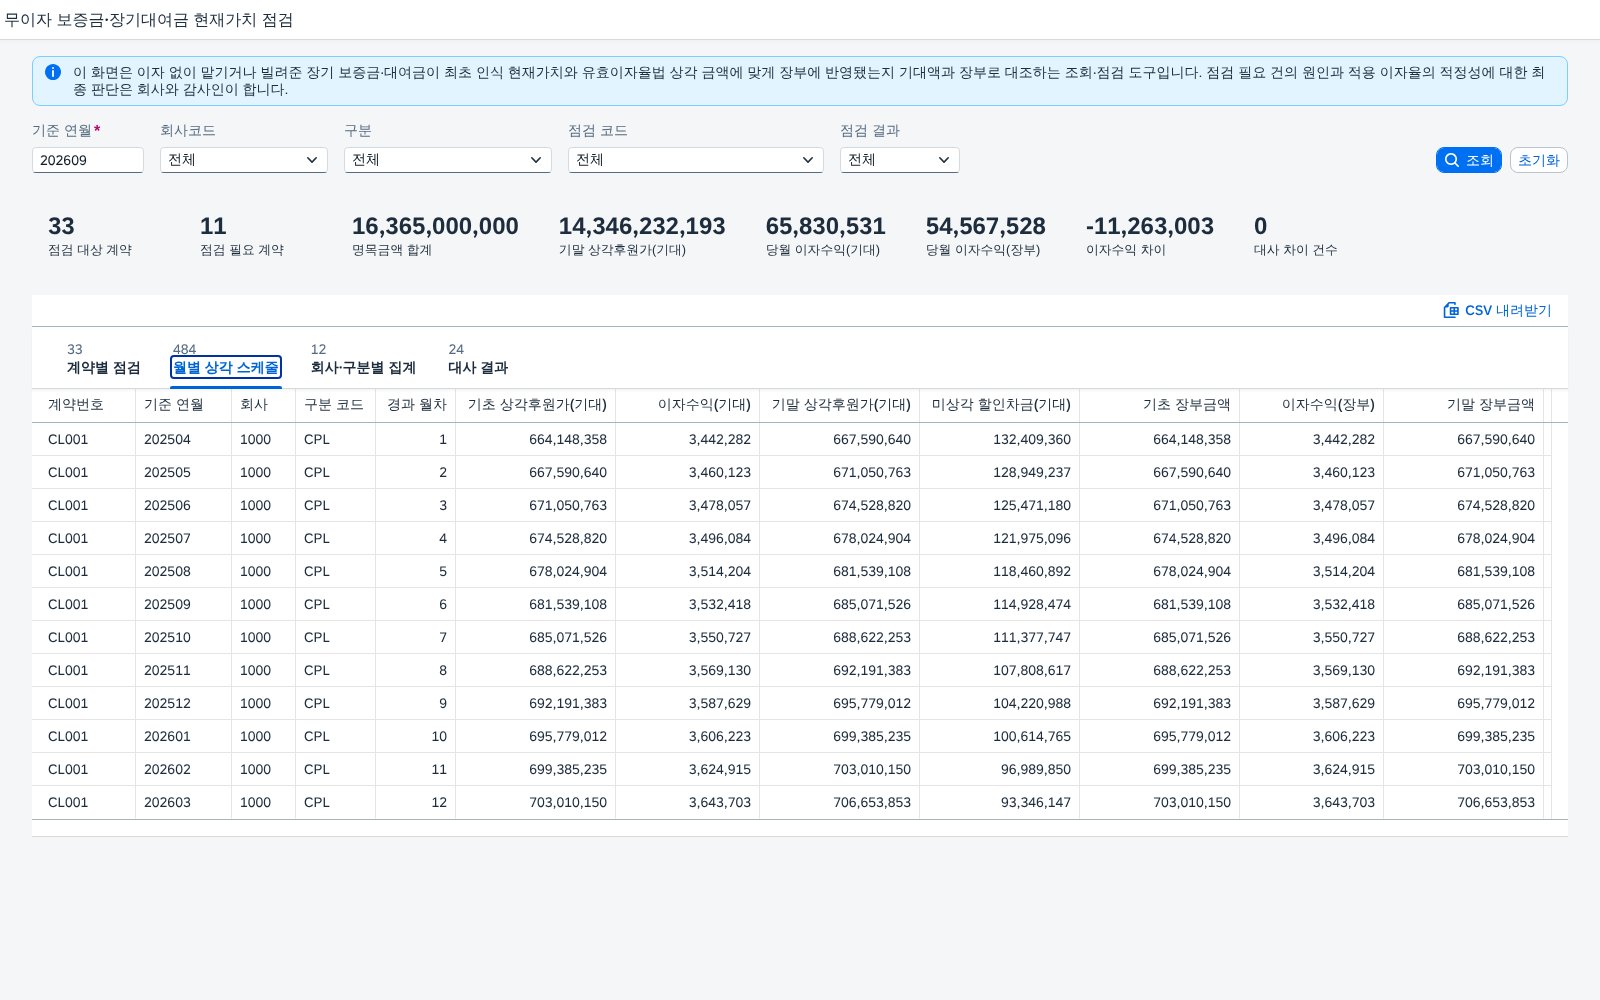Click the 경과 월차 column header
The image size is (1600, 1000).
[x=417, y=405]
